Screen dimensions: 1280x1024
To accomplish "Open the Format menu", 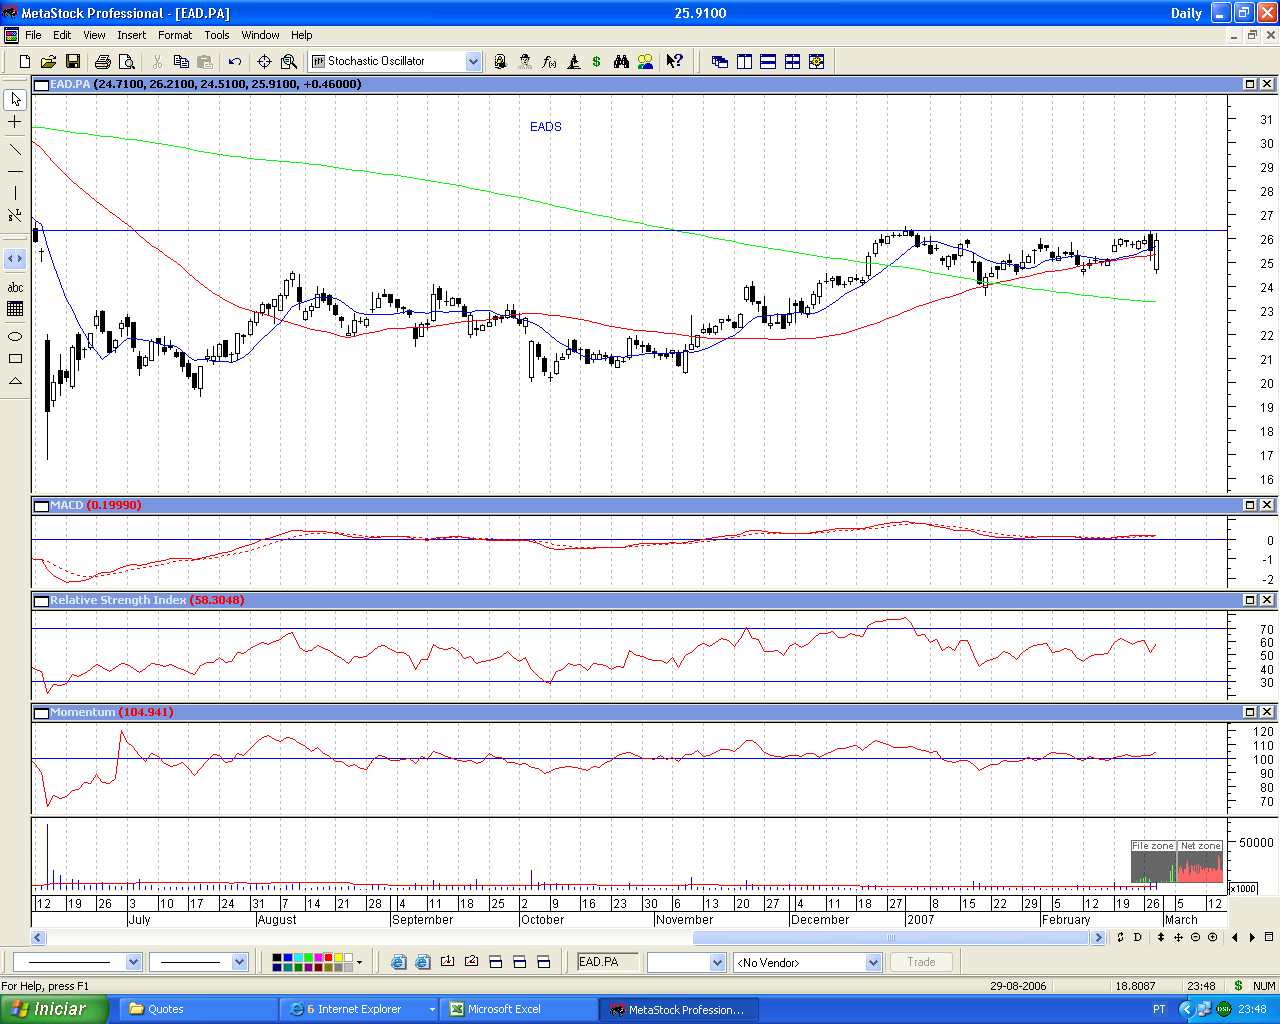I will point(175,35).
